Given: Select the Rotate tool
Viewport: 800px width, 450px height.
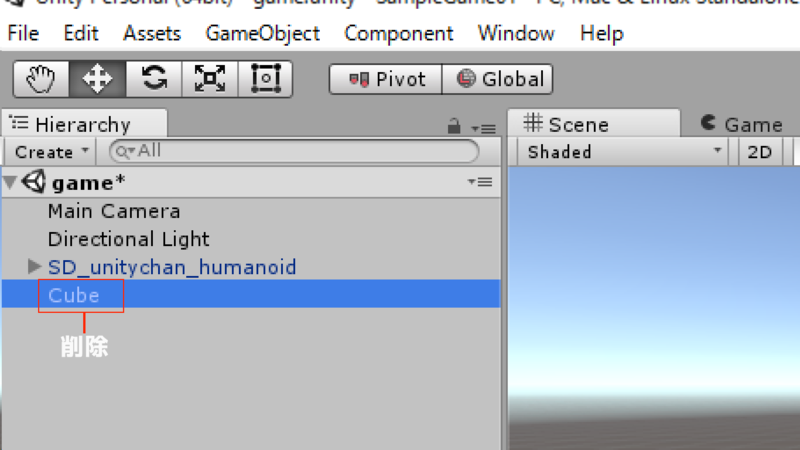Looking at the screenshot, I should (x=154, y=79).
